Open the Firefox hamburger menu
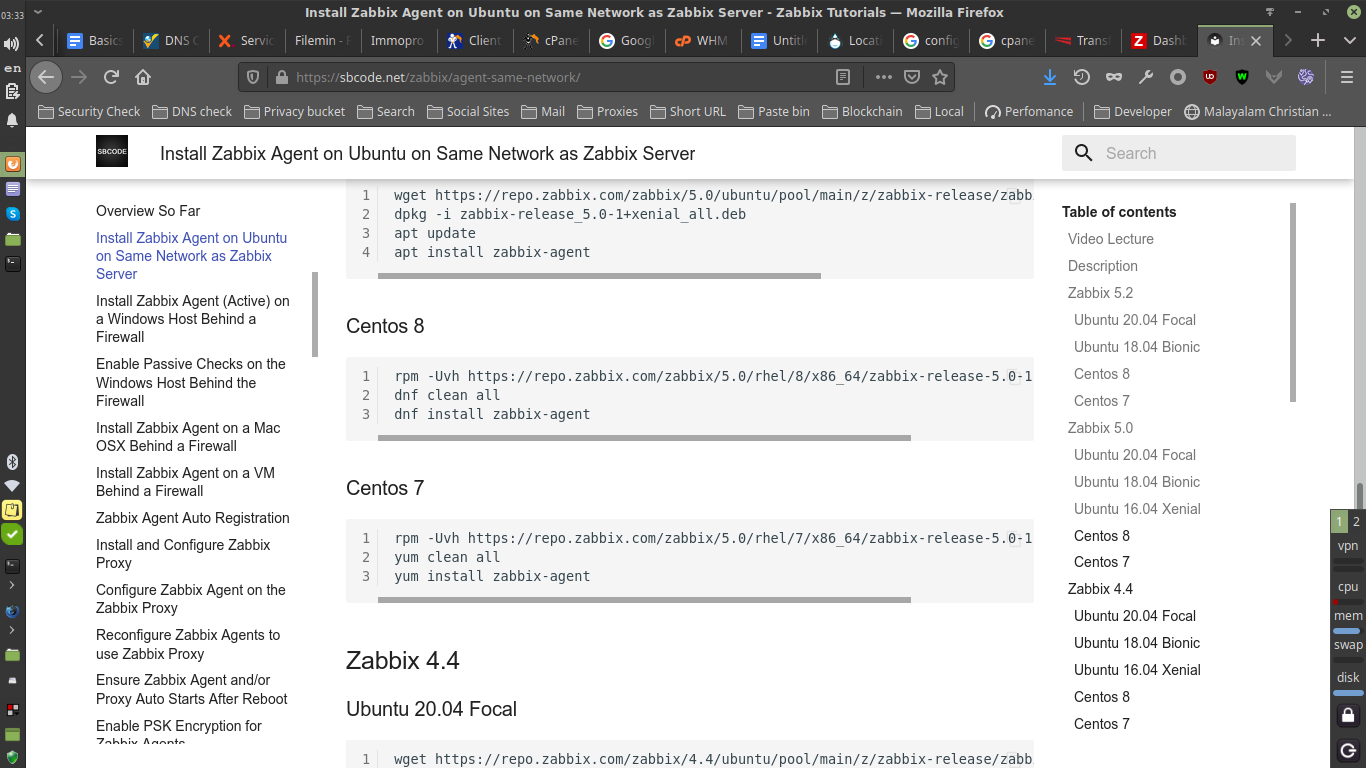The height and width of the screenshot is (768, 1366). click(1346, 77)
